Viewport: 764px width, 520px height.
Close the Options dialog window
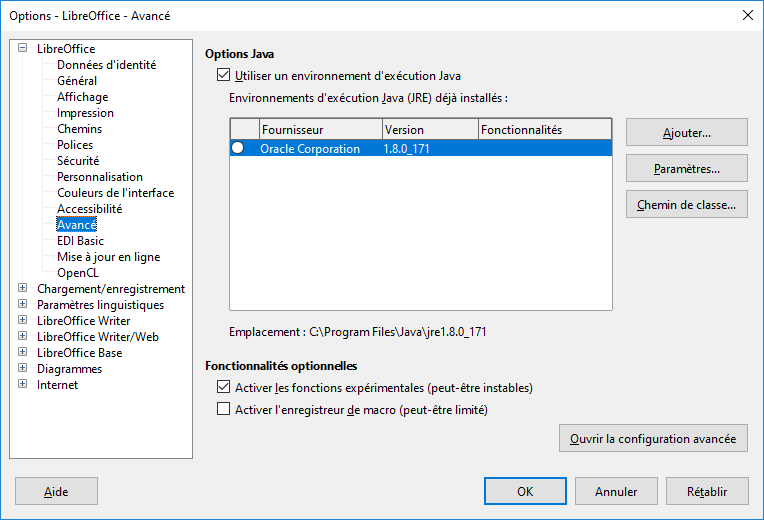(746, 15)
